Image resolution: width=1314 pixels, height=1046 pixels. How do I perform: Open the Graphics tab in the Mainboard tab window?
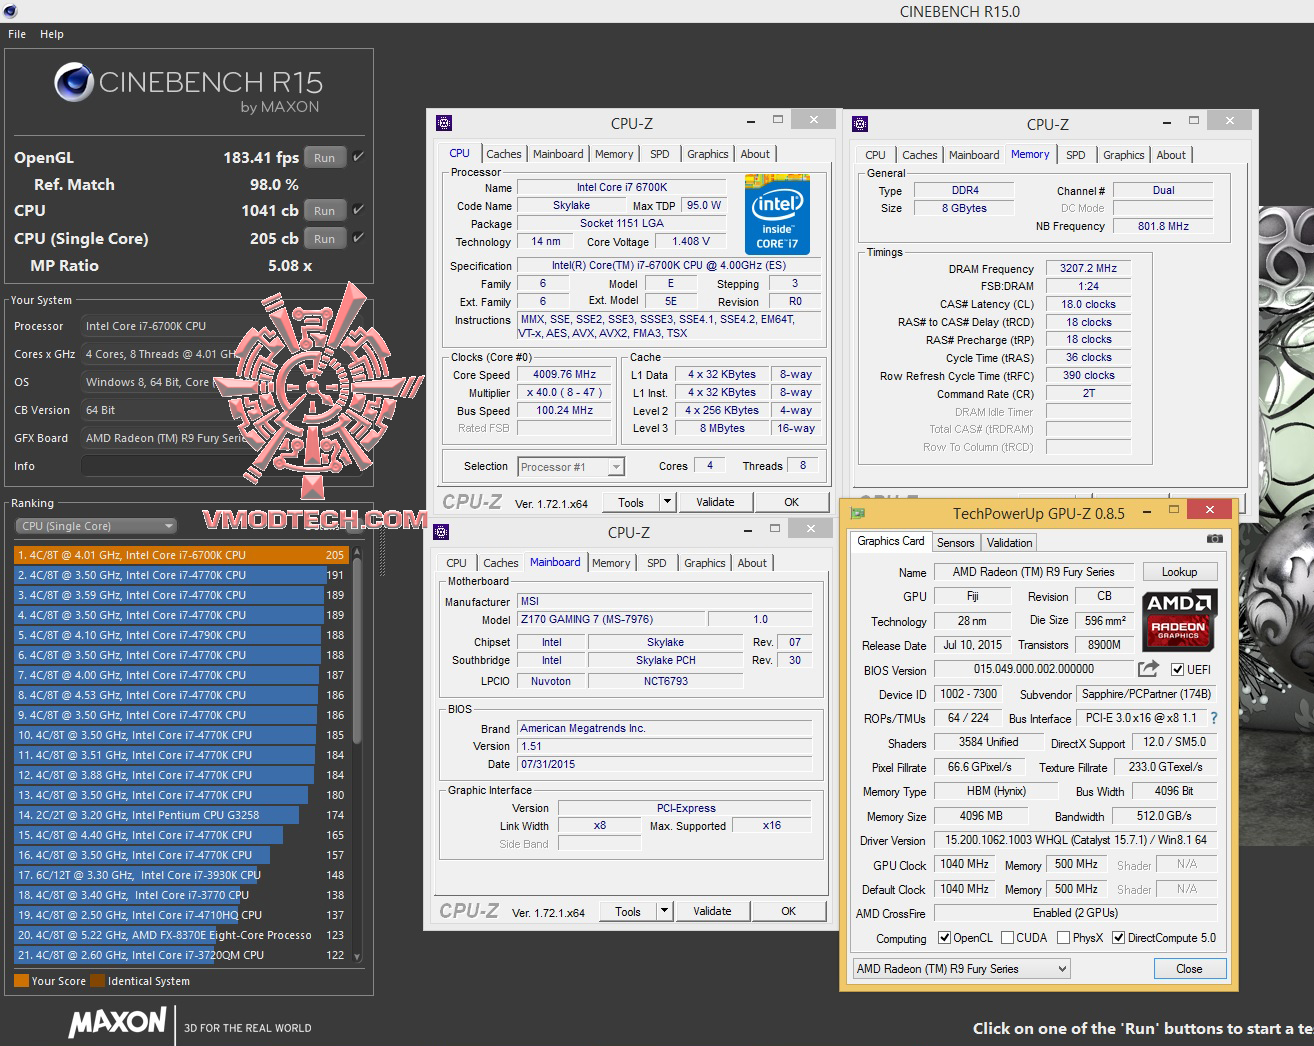pos(705,563)
